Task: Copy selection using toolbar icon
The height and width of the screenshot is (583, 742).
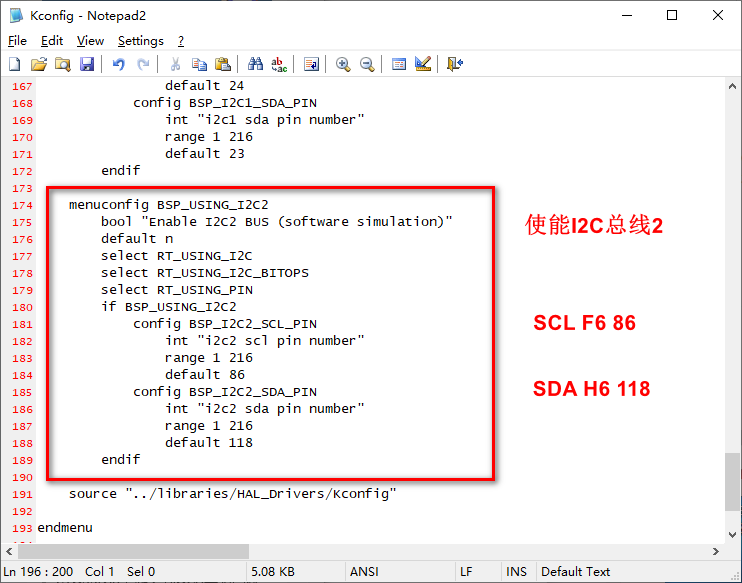Action: point(199,64)
